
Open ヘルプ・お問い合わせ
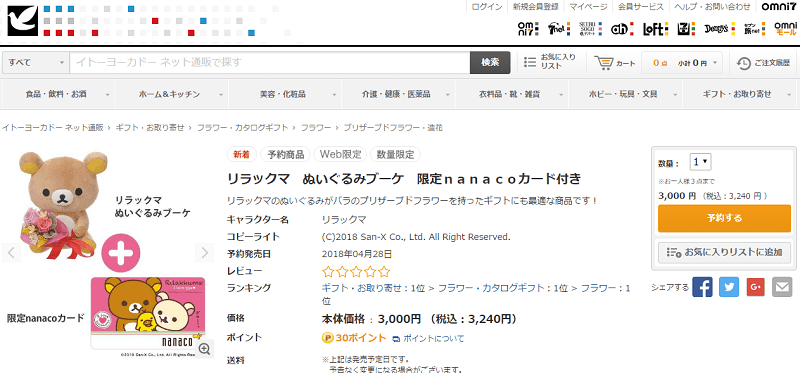tap(712, 7)
